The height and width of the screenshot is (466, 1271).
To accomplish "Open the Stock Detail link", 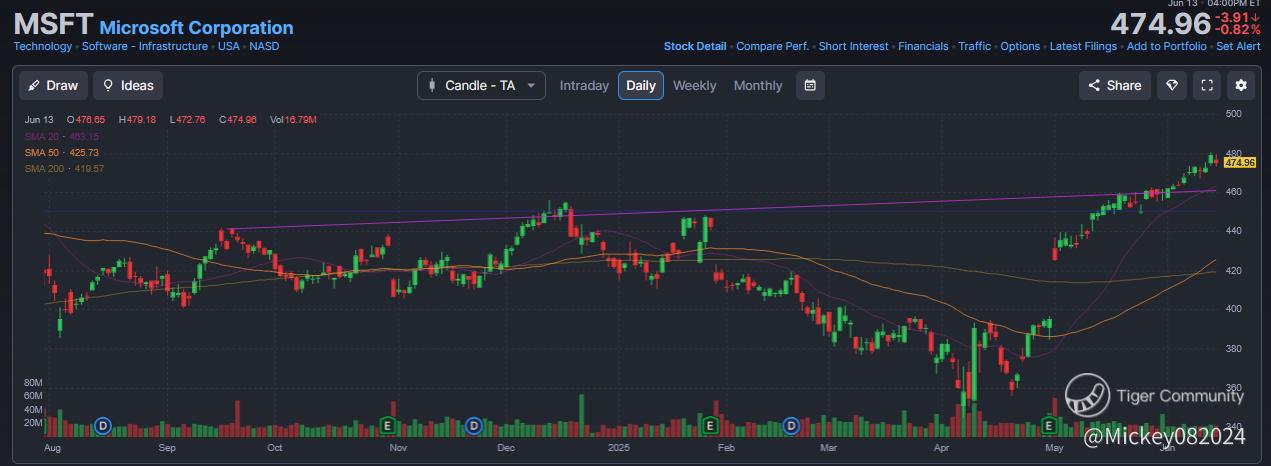I will 695,46.
